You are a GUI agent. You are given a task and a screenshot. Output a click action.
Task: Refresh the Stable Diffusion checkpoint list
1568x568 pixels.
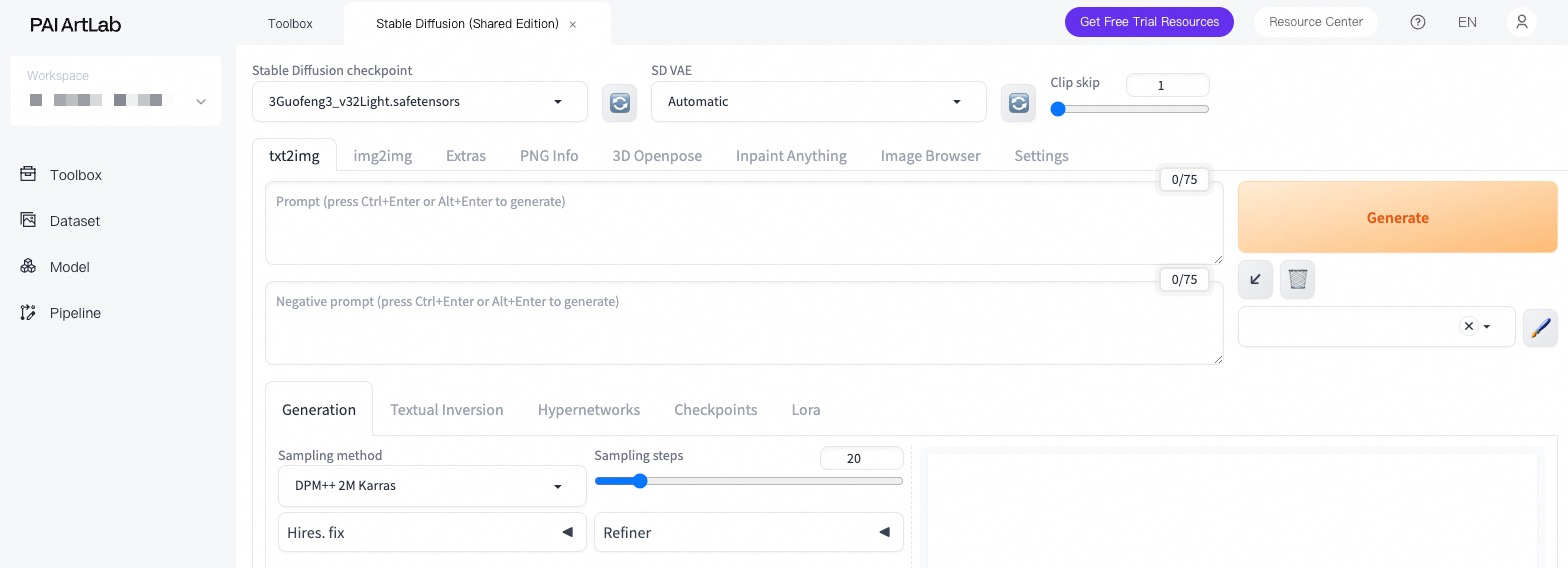[x=619, y=102]
